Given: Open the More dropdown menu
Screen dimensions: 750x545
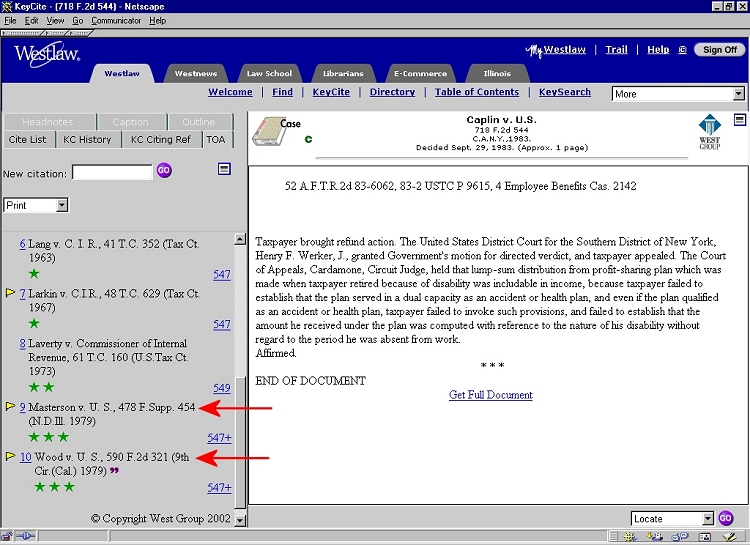Looking at the screenshot, I should 678,94.
